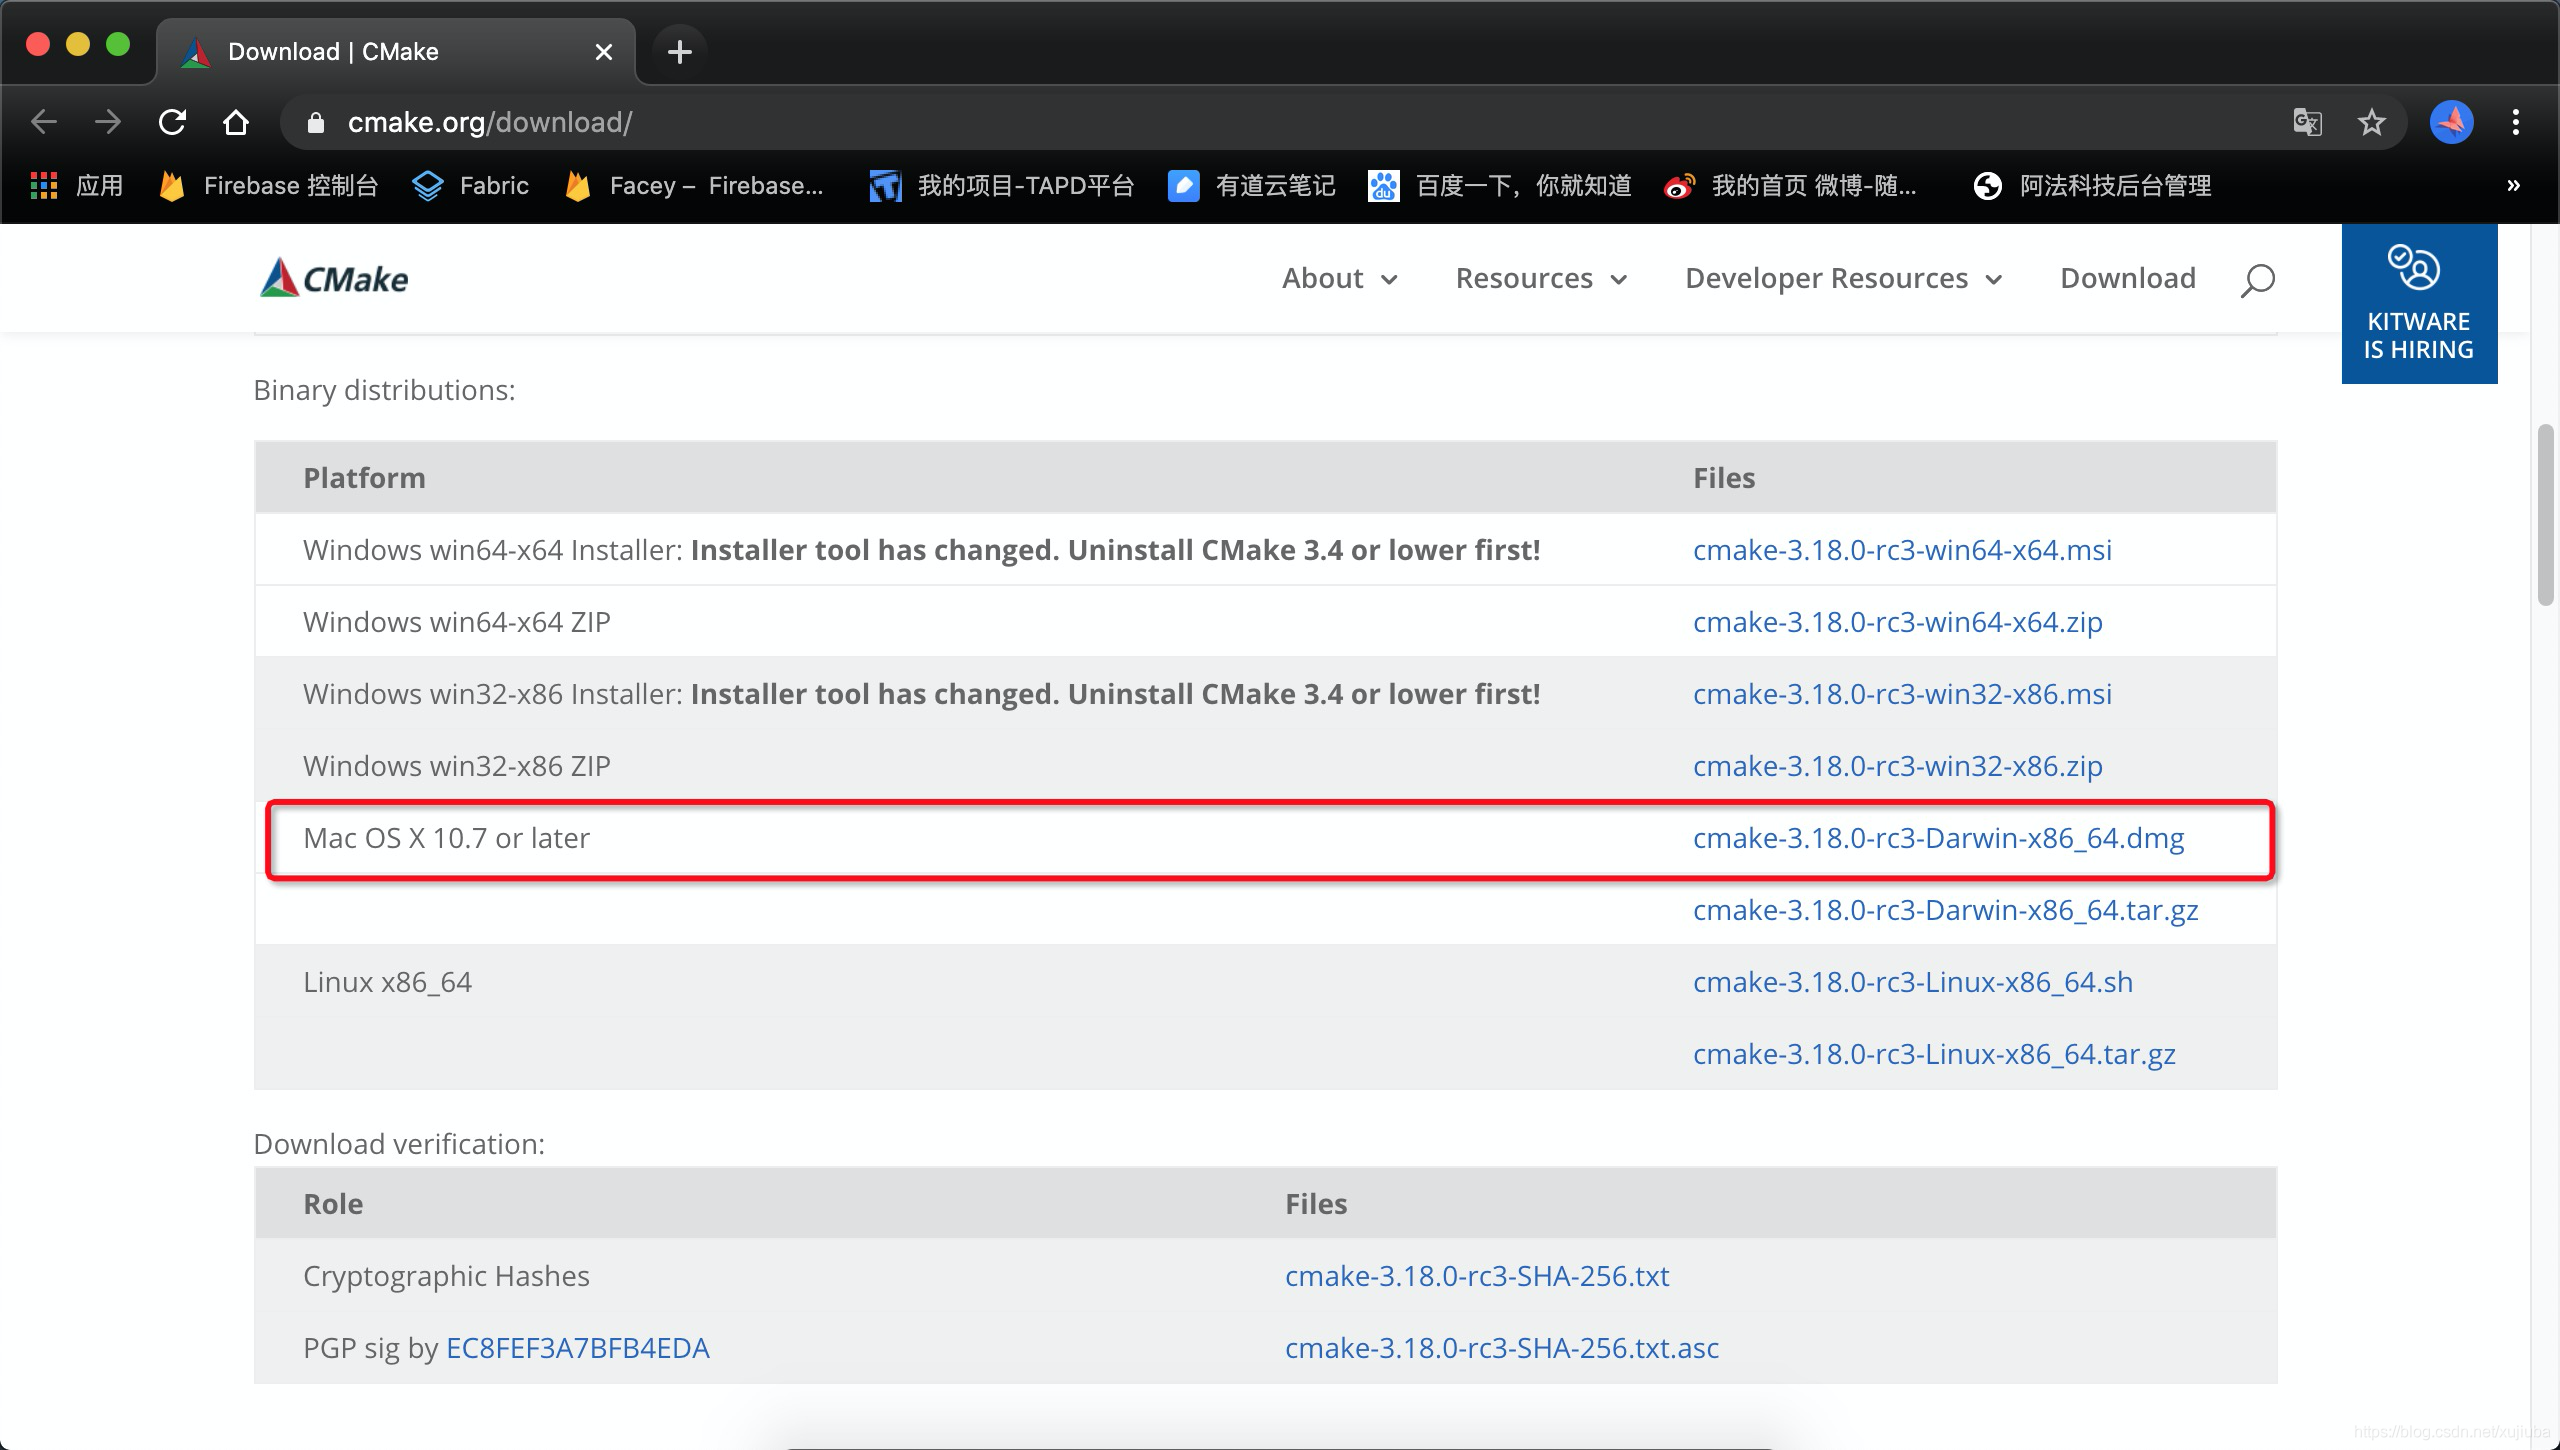Open the Fabric bookmark
The width and height of the screenshot is (2560, 1450).
point(471,186)
